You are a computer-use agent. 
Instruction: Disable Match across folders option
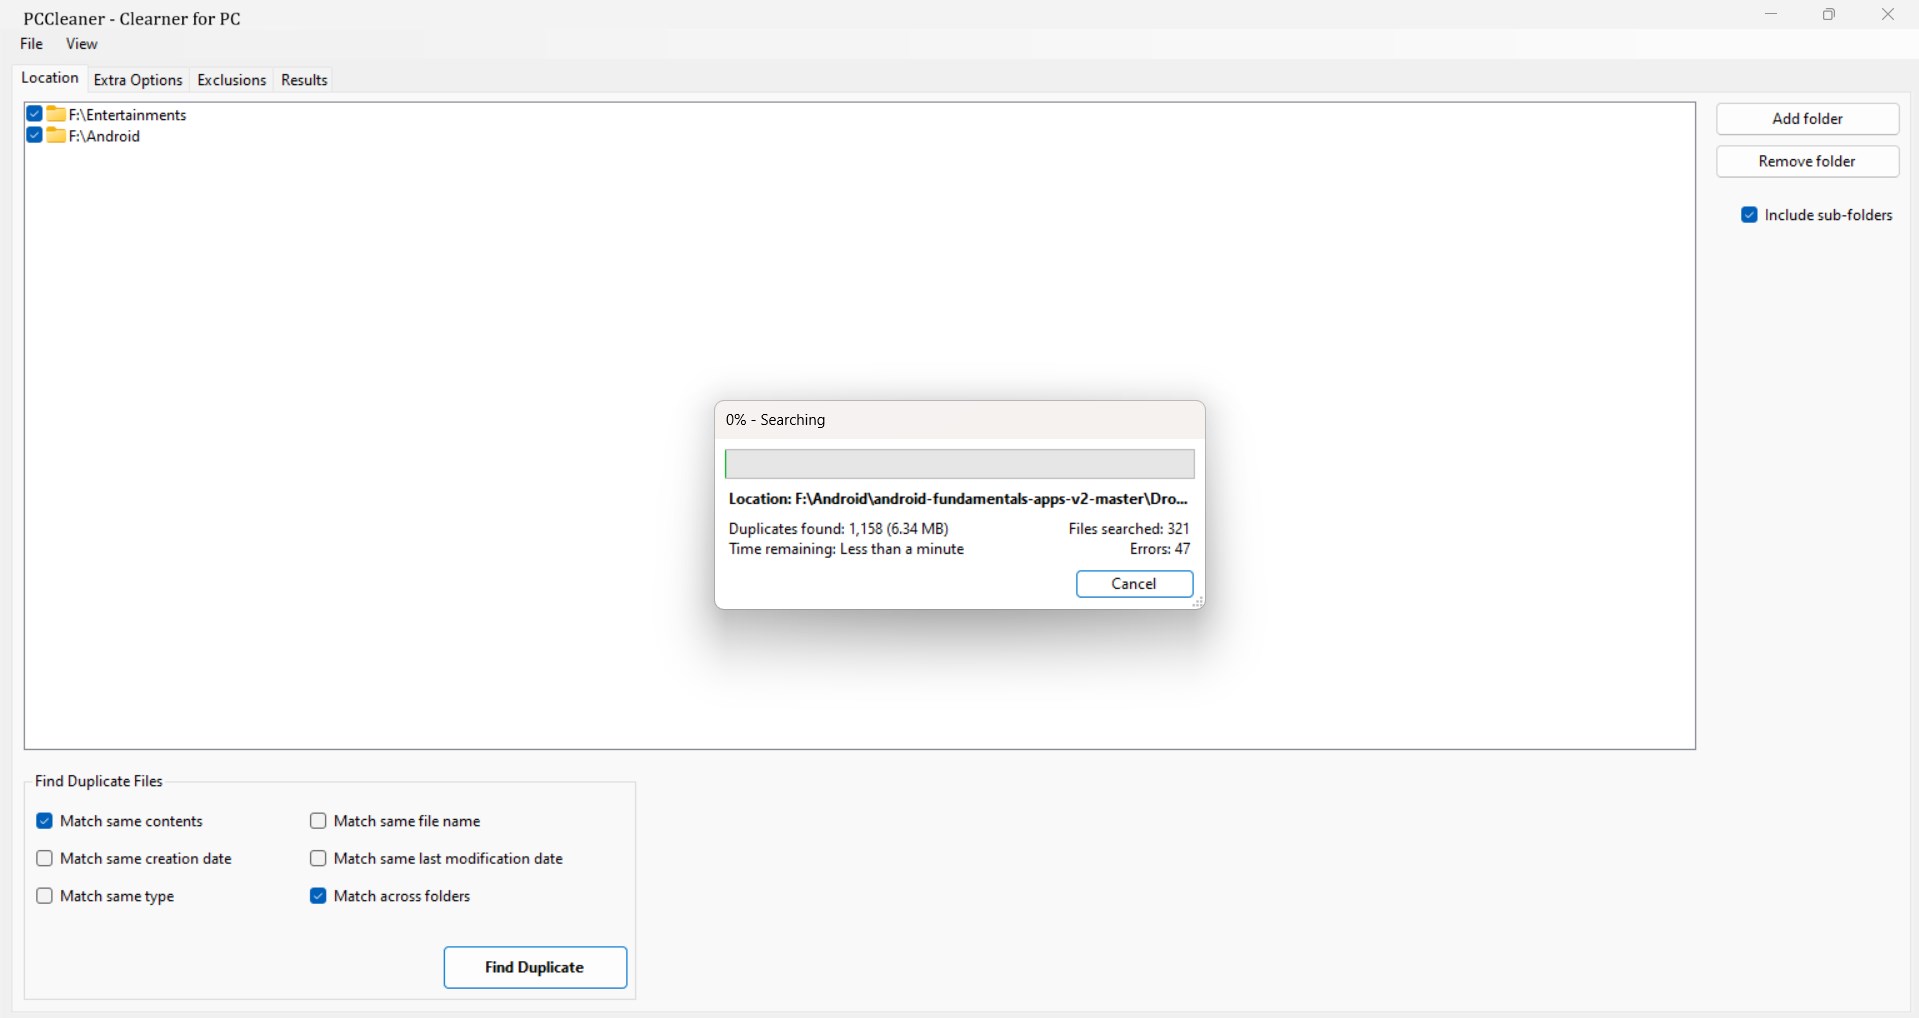318,896
